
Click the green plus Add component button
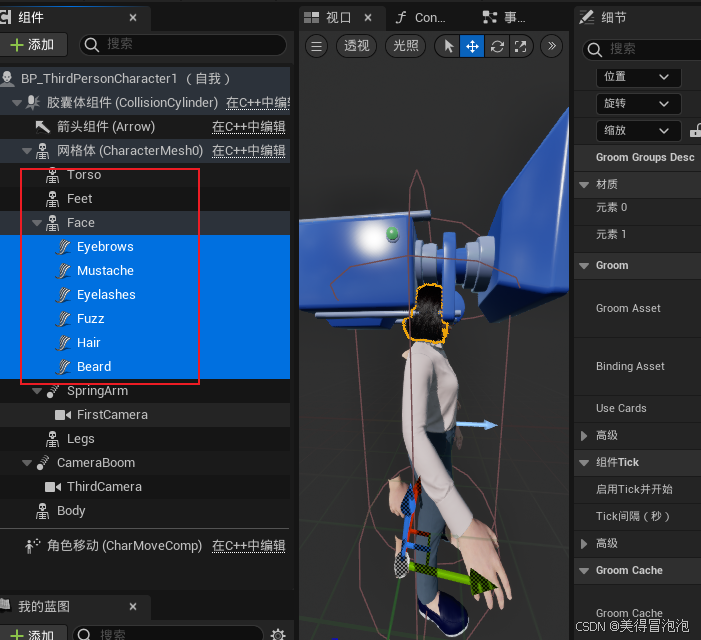[32, 45]
